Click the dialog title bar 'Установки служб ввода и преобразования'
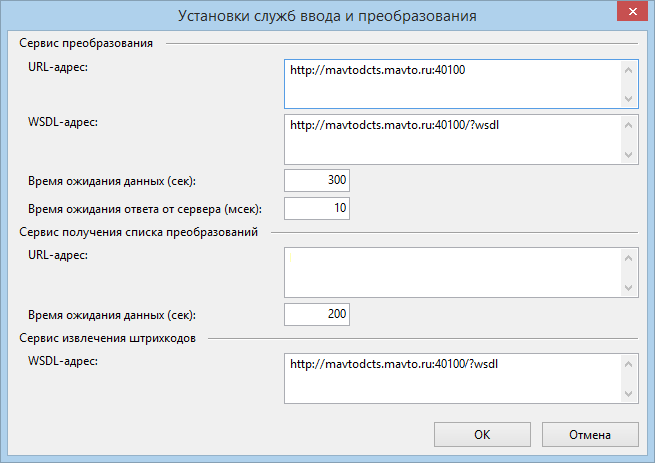655x463 pixels. click(x=327, y=16)
